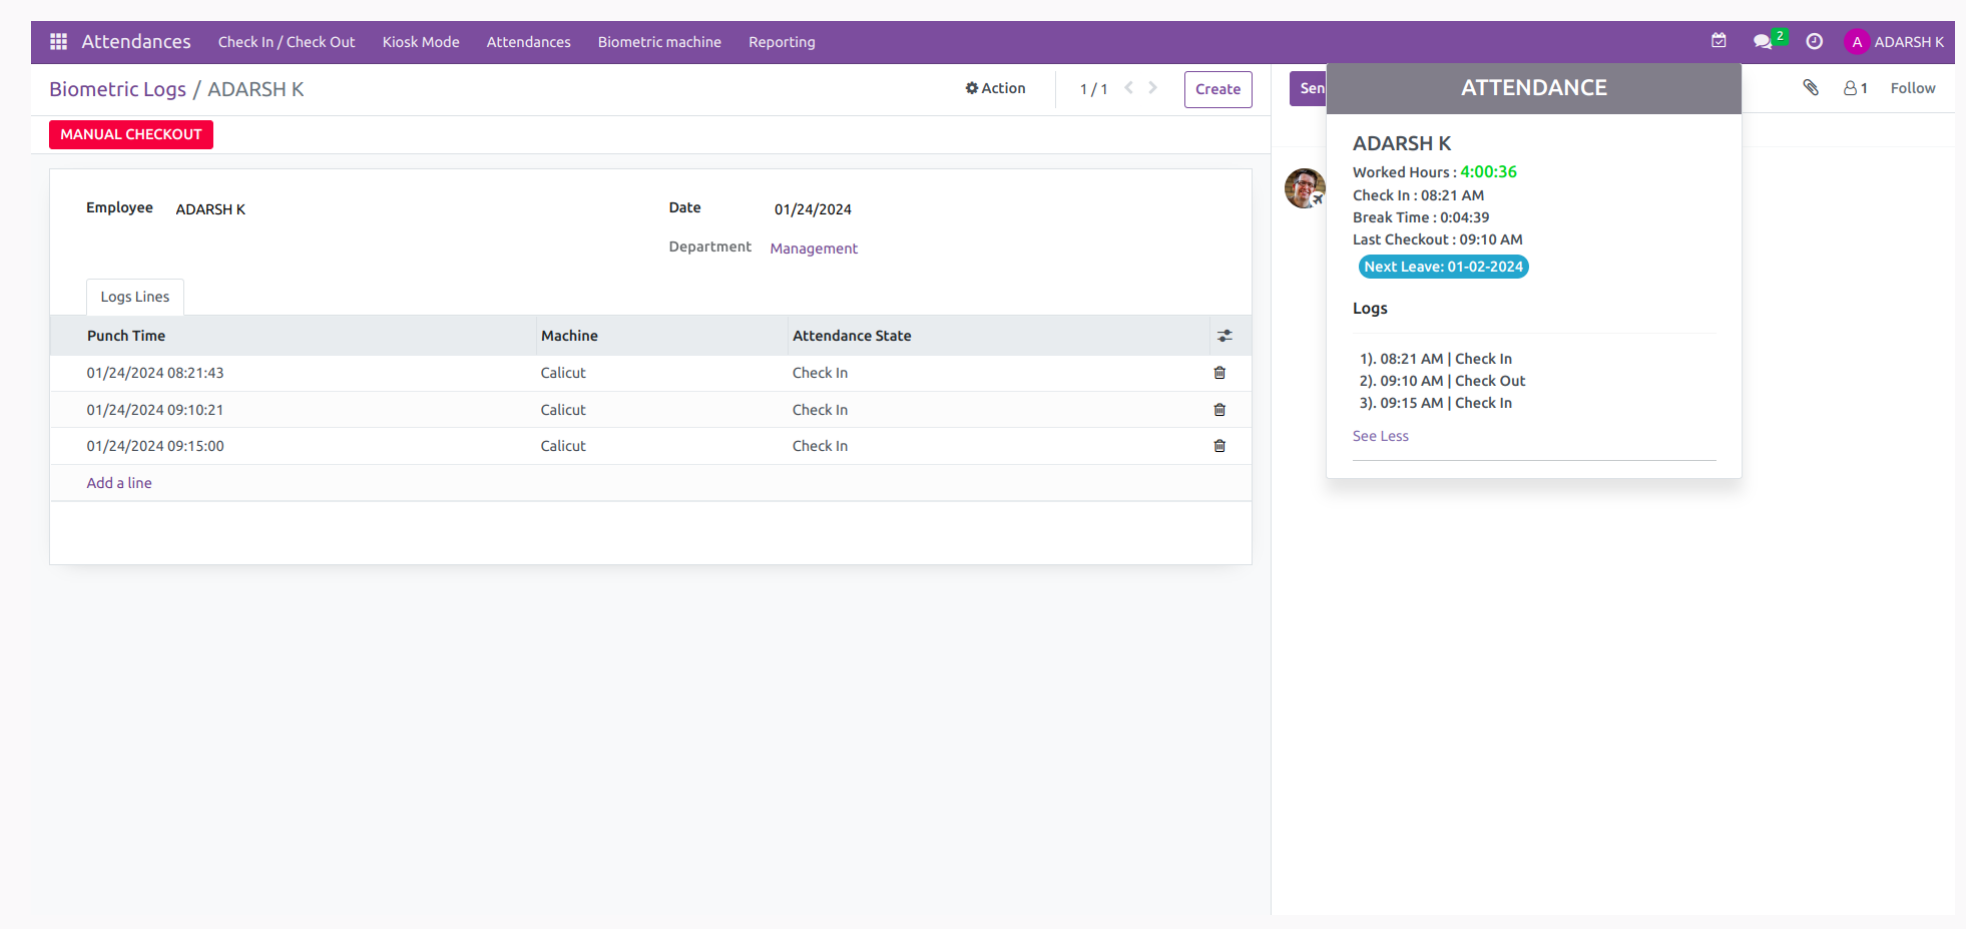The height and width of the screenshot is (929, 1966).
Task: Click the Follow button
Action: [1912, 88]
